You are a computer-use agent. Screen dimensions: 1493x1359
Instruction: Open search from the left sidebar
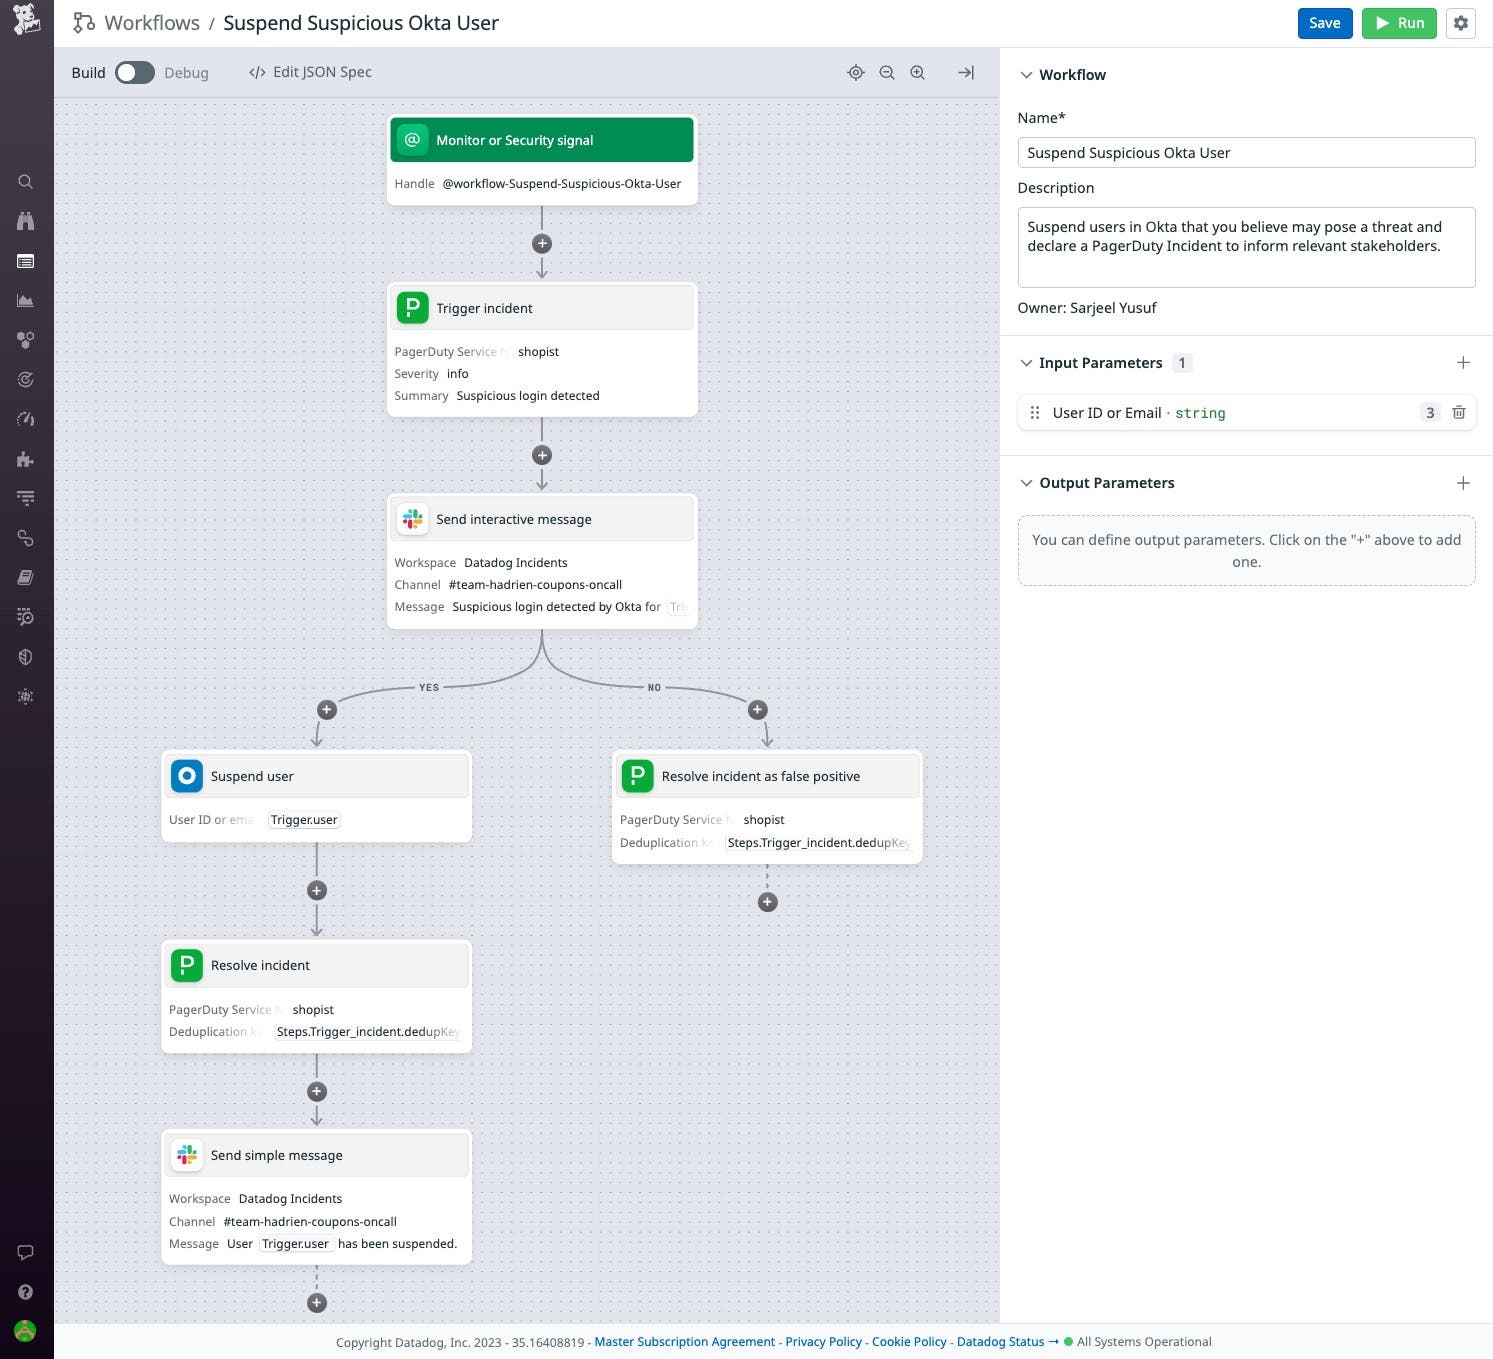coord(26,181)
